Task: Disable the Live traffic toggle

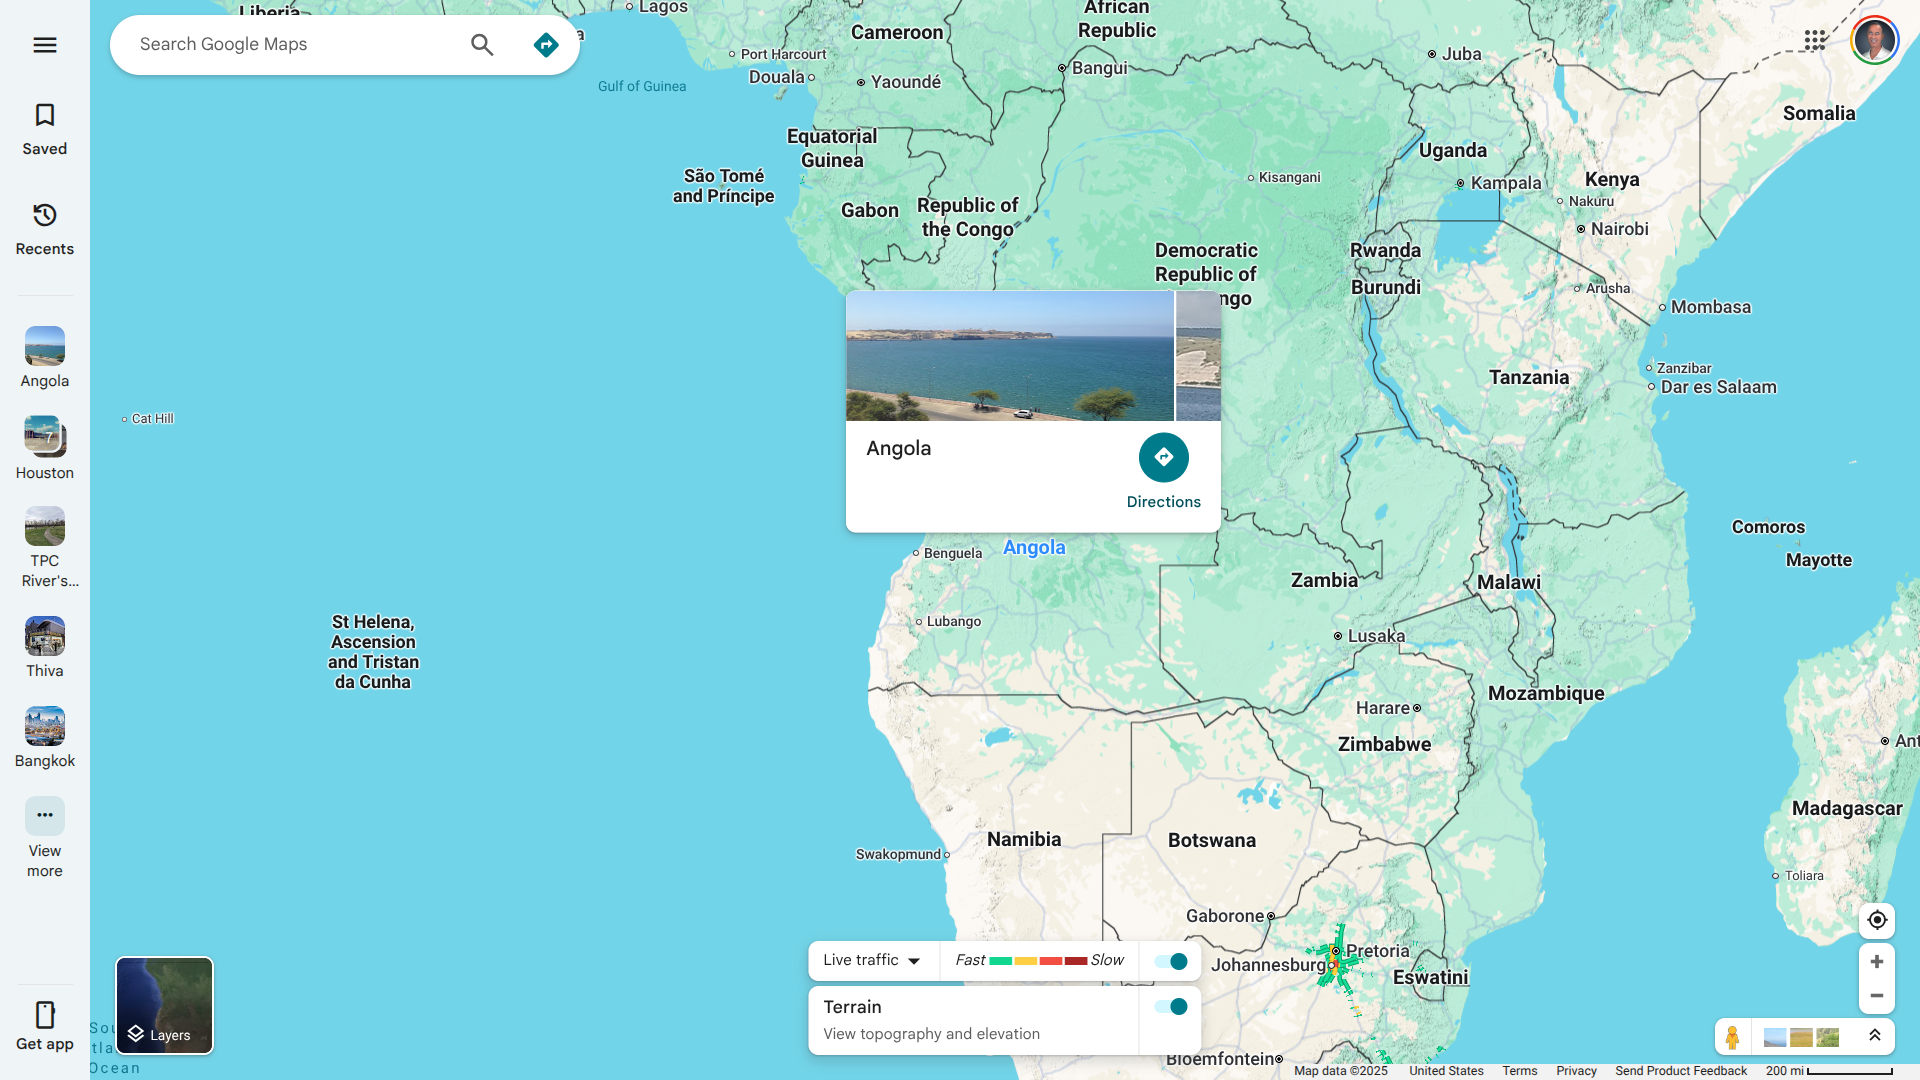Action: tap(1170, 961)
